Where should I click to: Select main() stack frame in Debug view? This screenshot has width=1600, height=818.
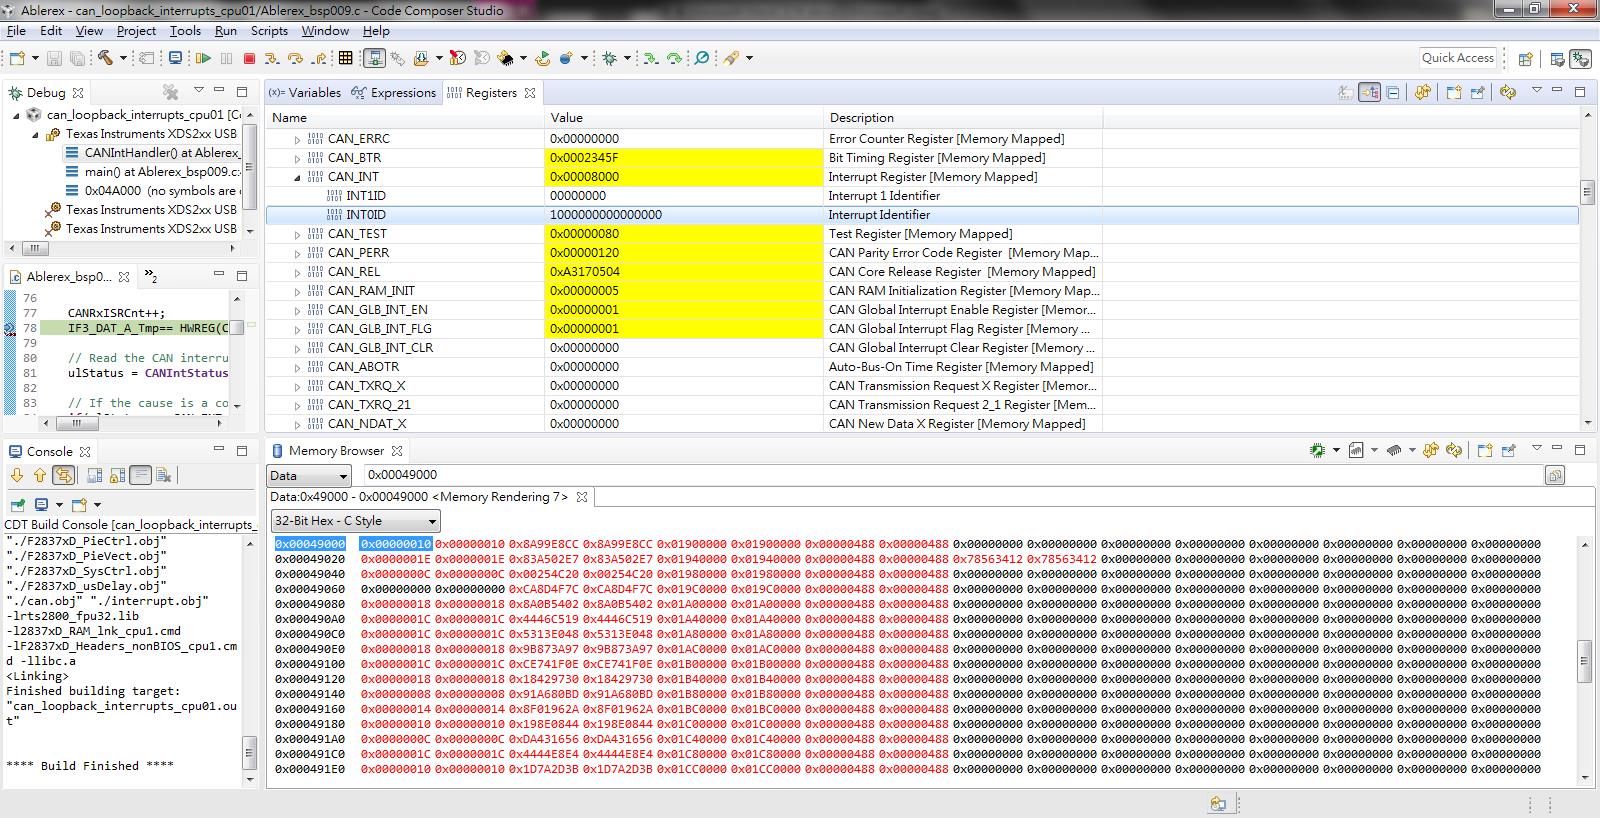160,172
